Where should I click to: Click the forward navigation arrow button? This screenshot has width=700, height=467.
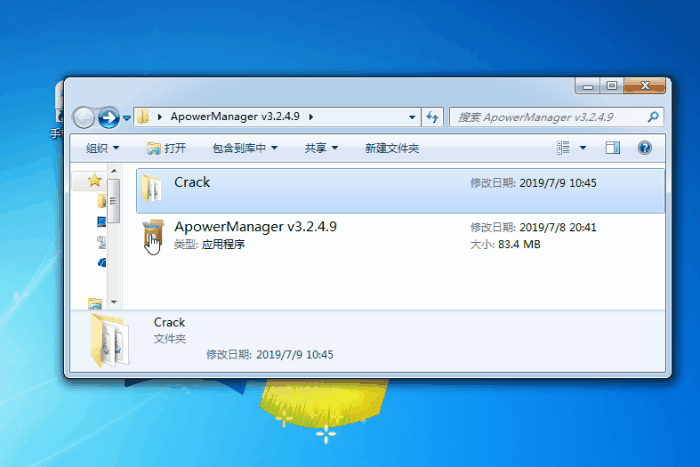pyautogui.click(x=108, y=118)
